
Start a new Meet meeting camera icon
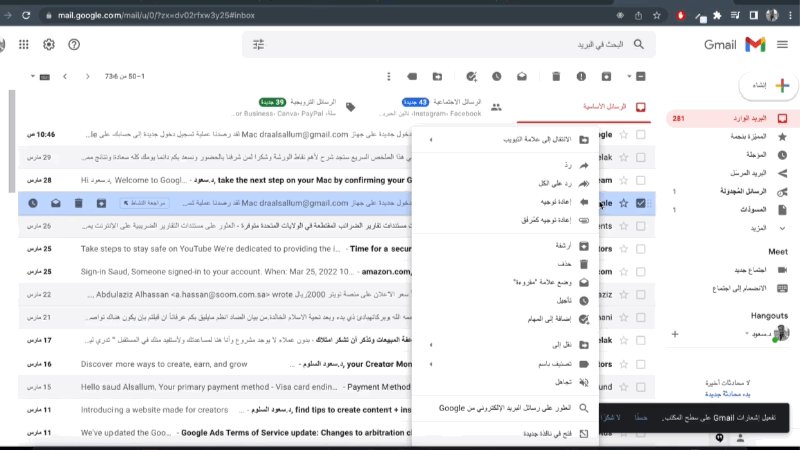(x=782, y=270)
